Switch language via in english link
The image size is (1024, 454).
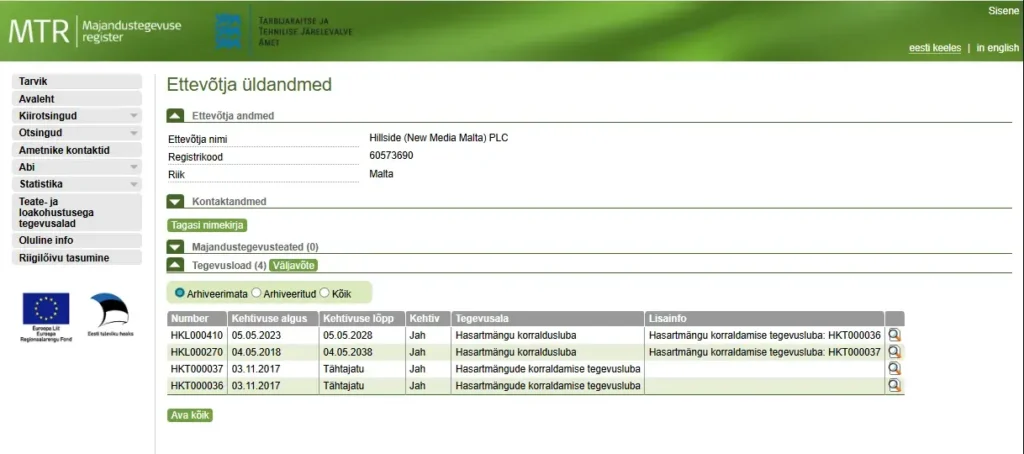(x=997, y=48)
